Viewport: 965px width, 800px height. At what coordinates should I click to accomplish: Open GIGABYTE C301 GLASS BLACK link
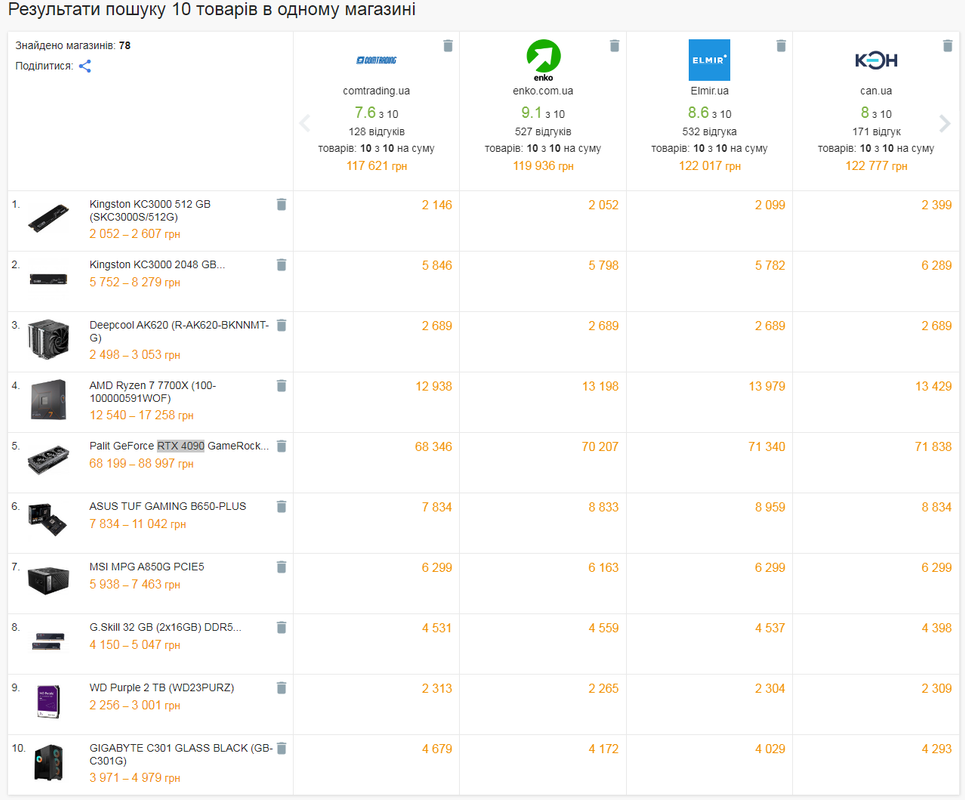tap(181, 754)
